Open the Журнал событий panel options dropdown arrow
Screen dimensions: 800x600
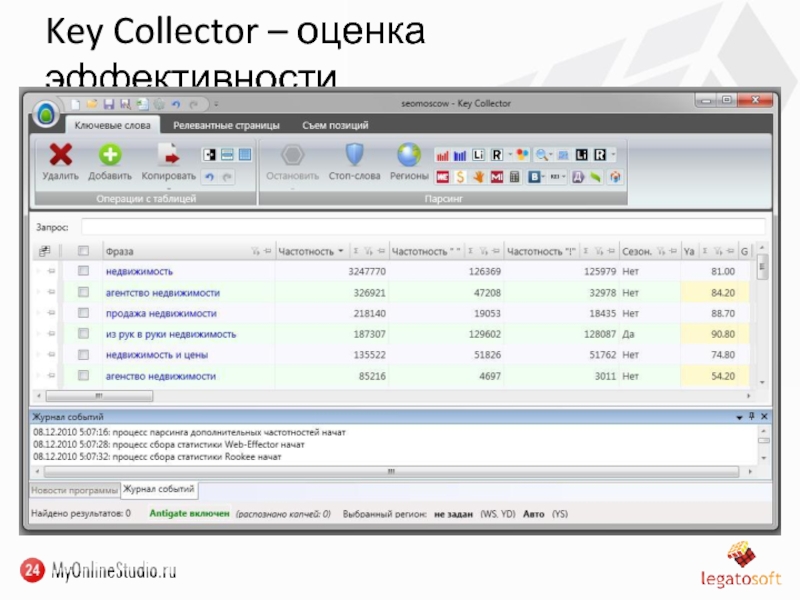tap(739, 417)
